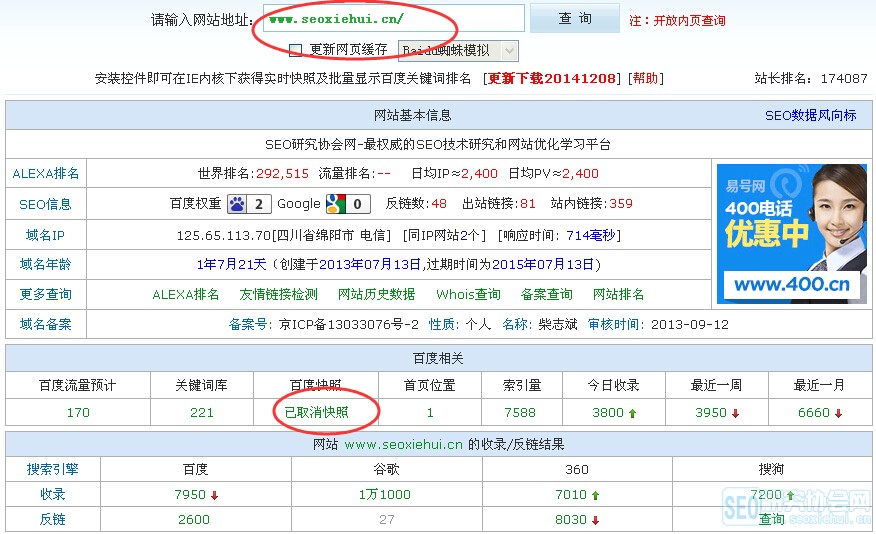The image size is (876, 534).
Task: Open the 域名IP row label
Action: (46, 235)
